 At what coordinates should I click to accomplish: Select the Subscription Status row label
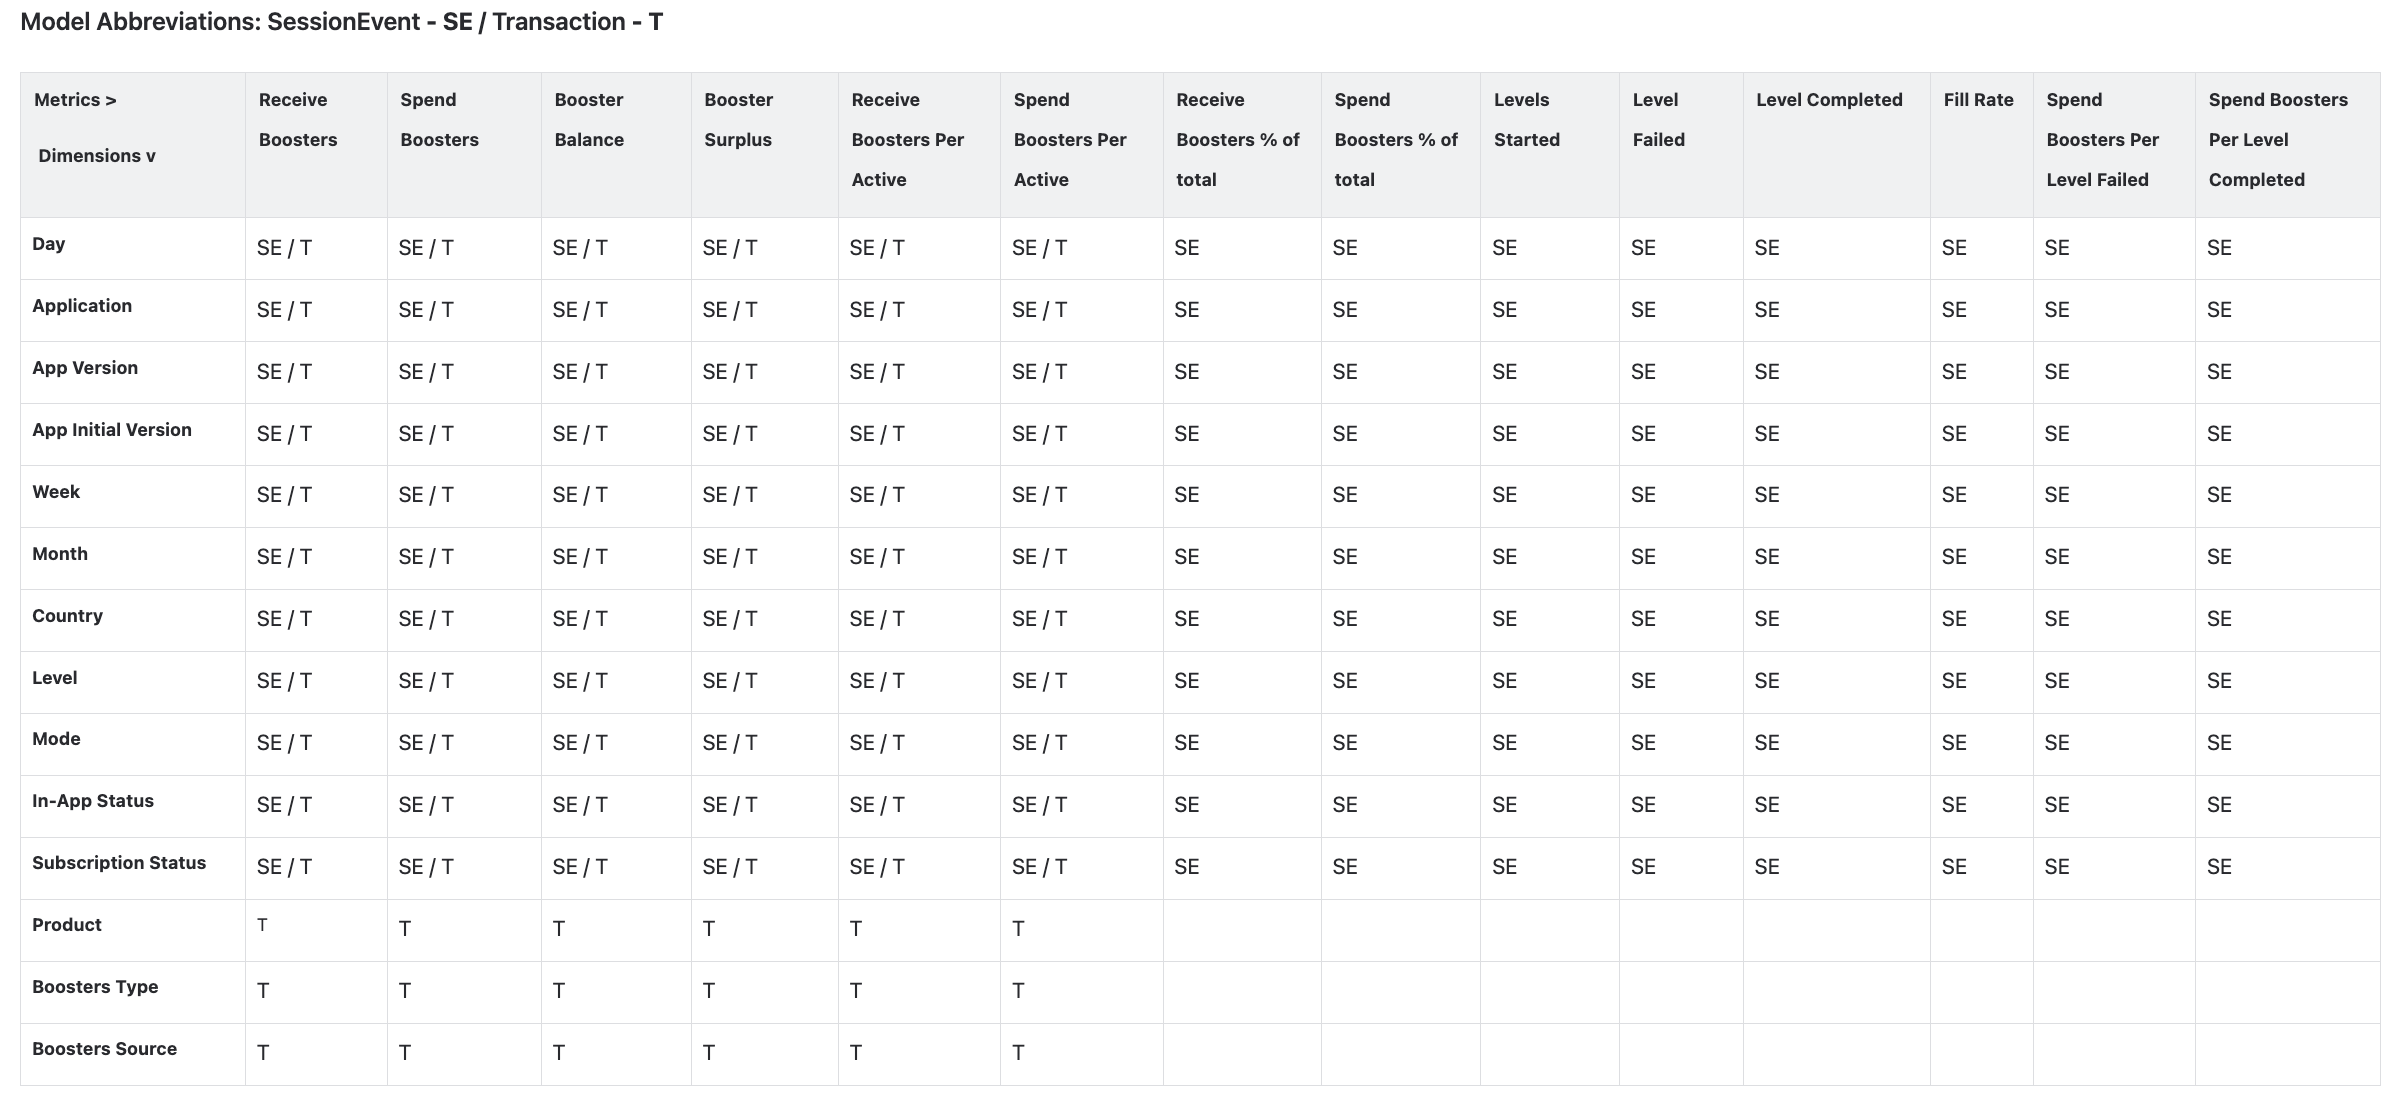pyautogui.click(x=119, y=863)
